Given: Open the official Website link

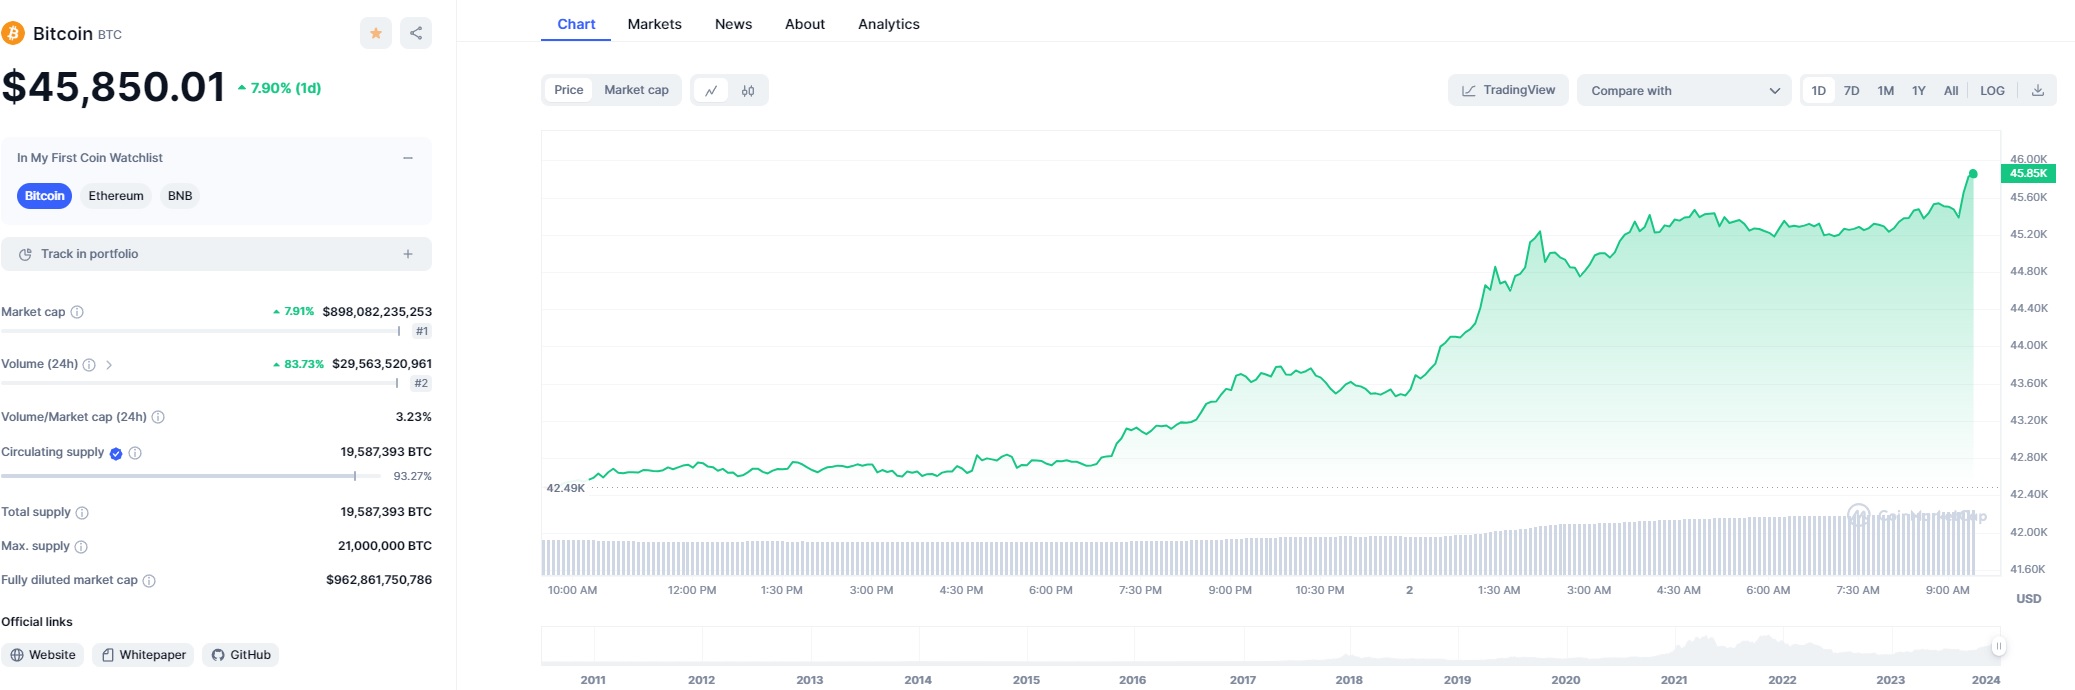Looking at the screenshot, I should pyautogui.click(x=43, y=655).
